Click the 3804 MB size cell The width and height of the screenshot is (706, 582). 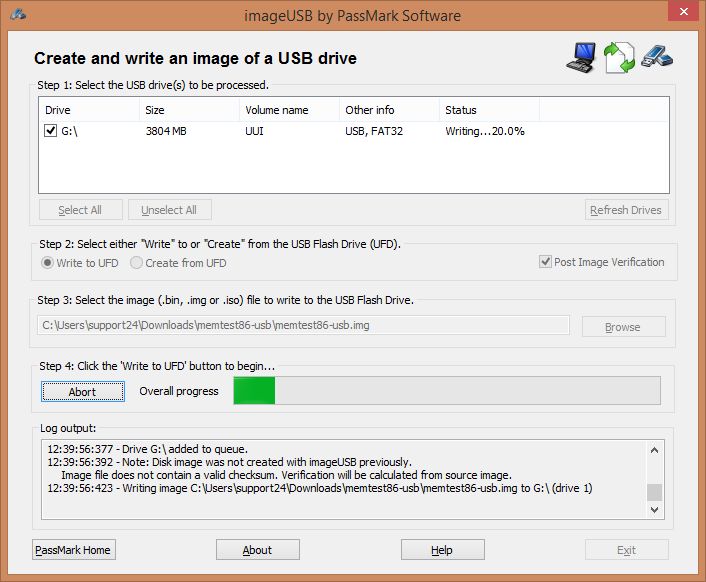166,131
